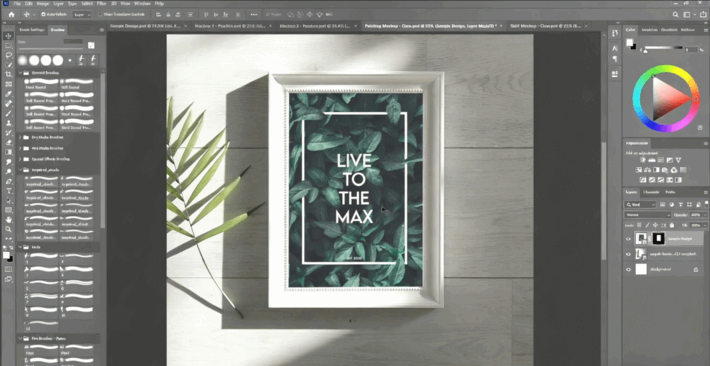
Task: Expand the Special Effects Brushes folder
Action: 20,159
